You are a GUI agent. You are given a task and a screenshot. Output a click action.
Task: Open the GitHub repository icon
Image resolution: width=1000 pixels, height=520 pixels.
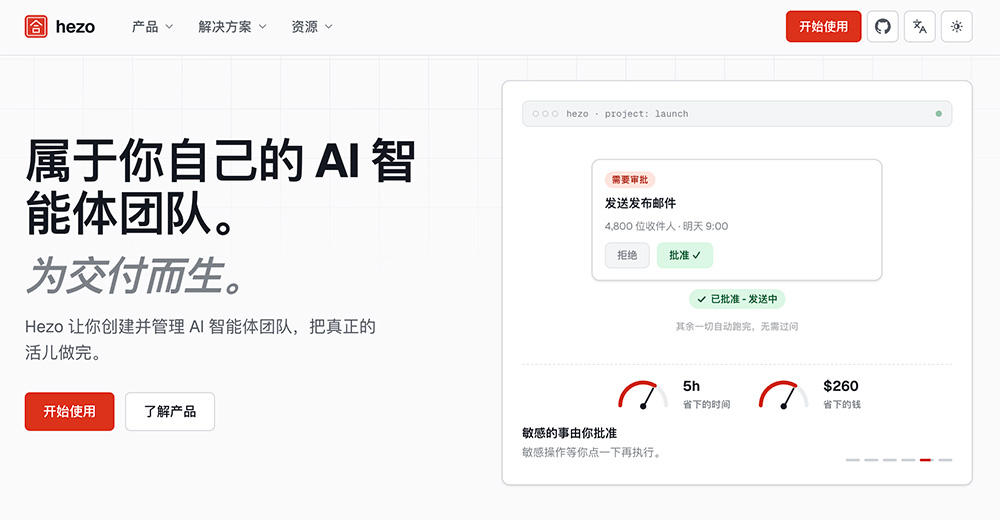tap(883, 27)
